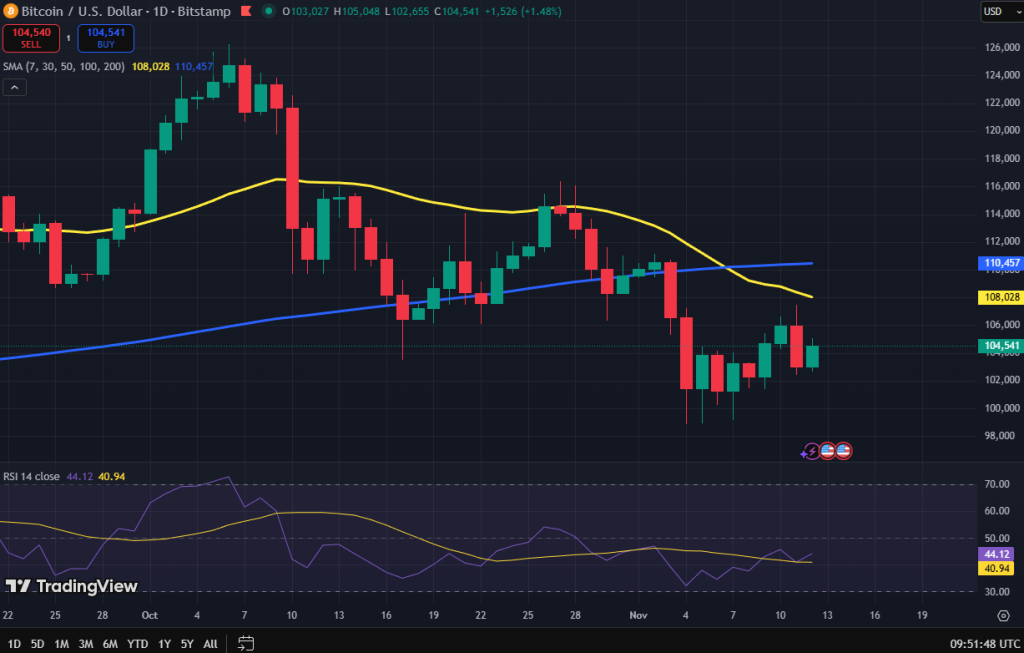This screenshot has width=1024, height=653.
Task: Click the SELL 104,540 button
Action: (31, 36)
